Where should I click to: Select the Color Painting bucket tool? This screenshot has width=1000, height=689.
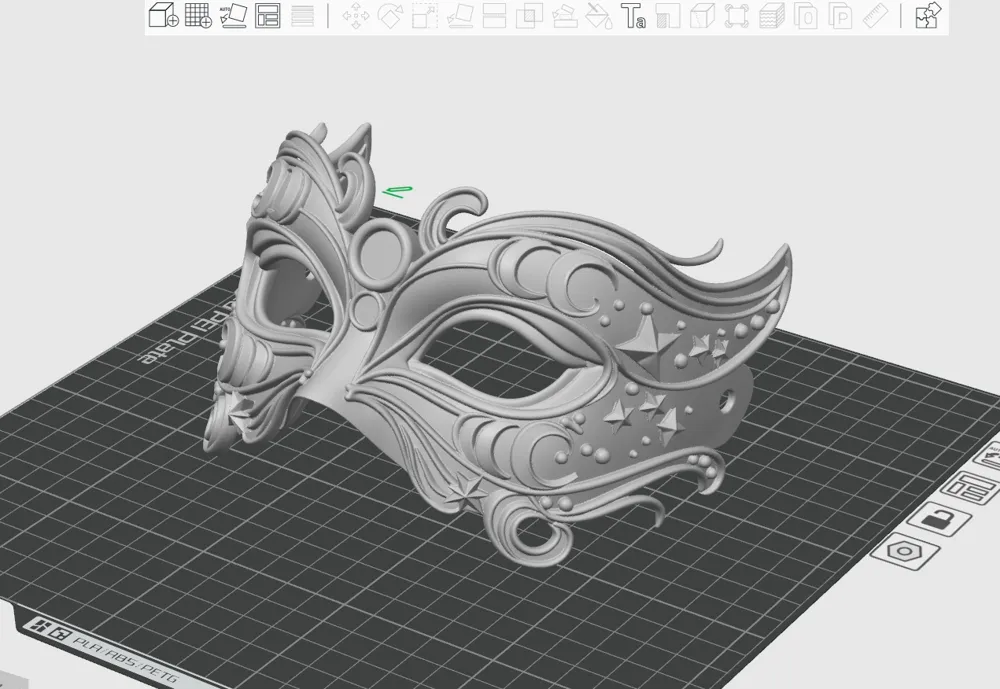tap(599, 16)
